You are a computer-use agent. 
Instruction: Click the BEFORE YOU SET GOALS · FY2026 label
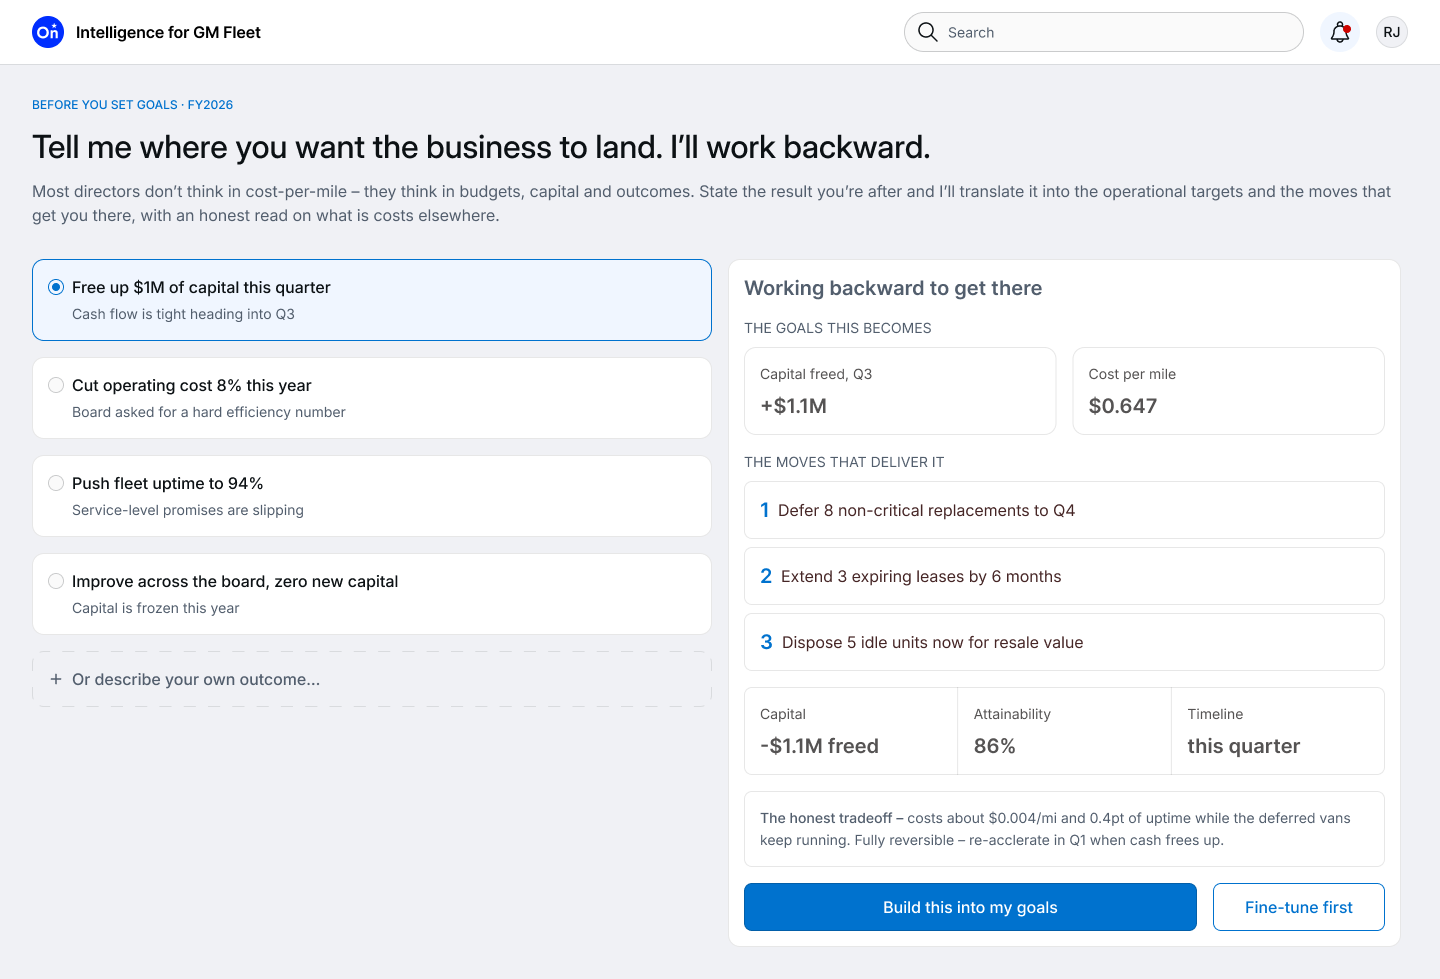point(132,104)
